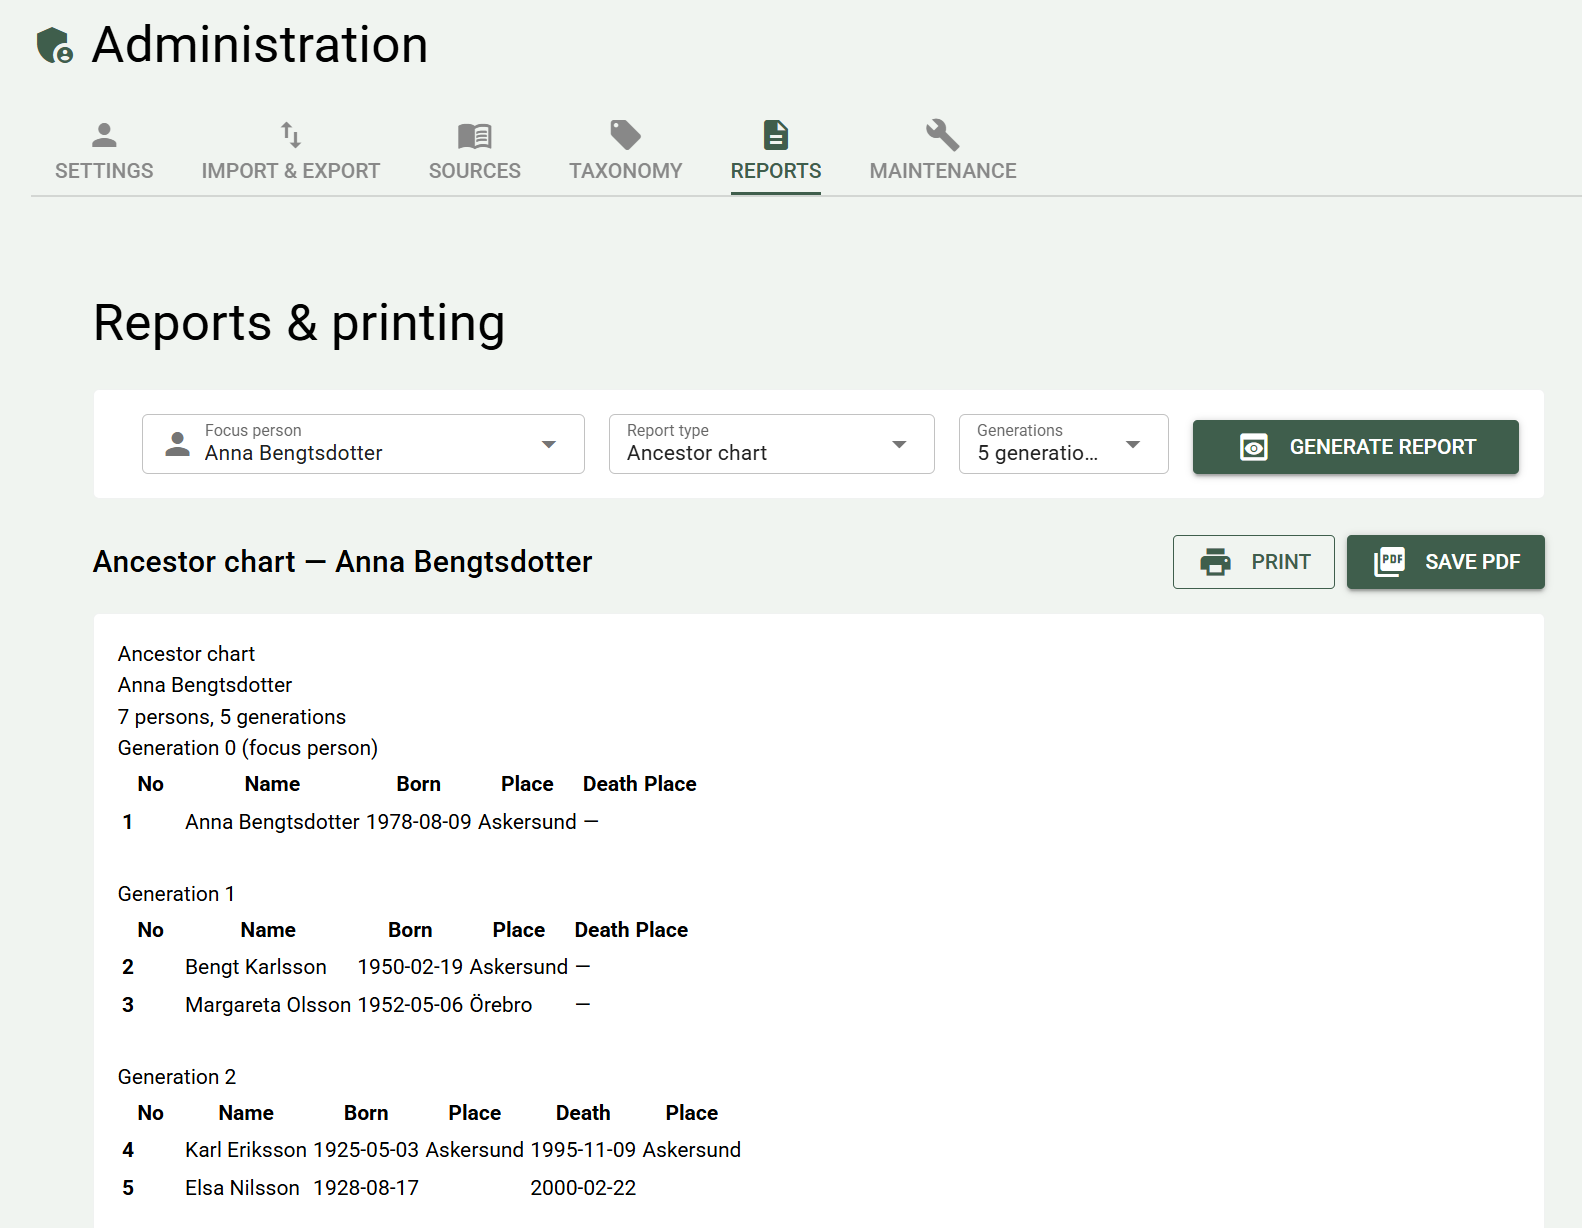This screenshot has height=1228, width=1582.
Task: Click the Elsa Nilsson row
Action: click(431, 1188)
